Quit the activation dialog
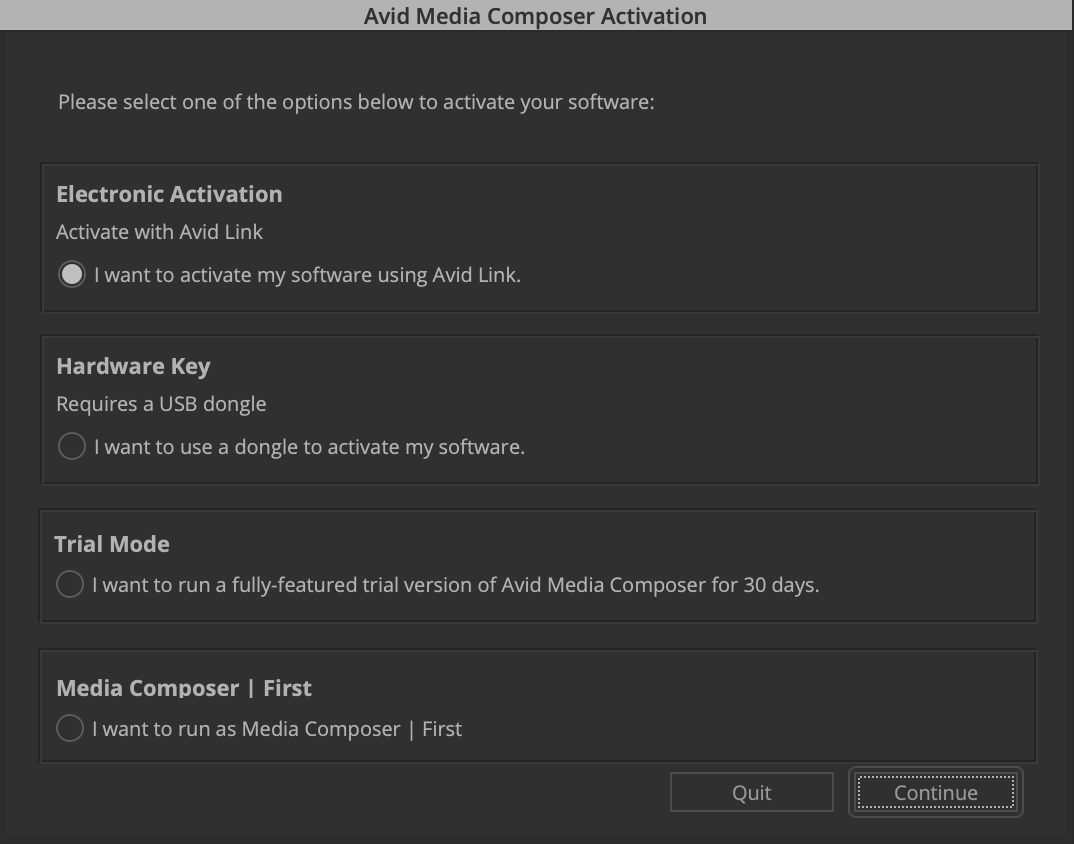The width and height of the screenshot is (1074, 844). pos(751,793)
